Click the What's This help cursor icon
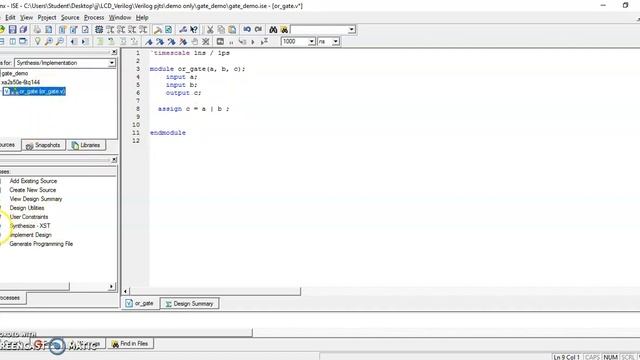This screenshot has height=360, width=640. click(194, 29)
